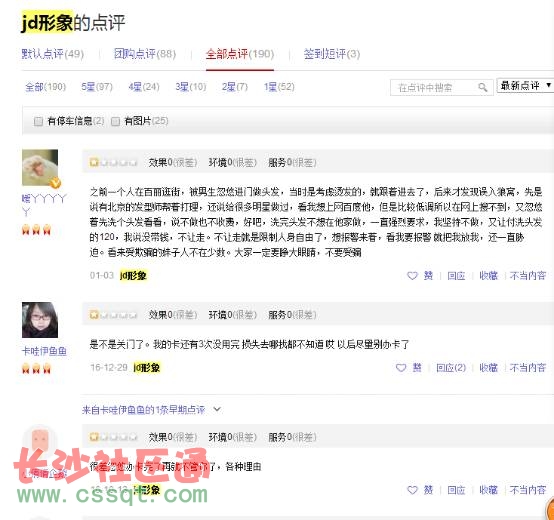Expand 来自卡哇伊鱼鱼的1条早期点评
The image size is (554, 520).
[x=151, y=410]
